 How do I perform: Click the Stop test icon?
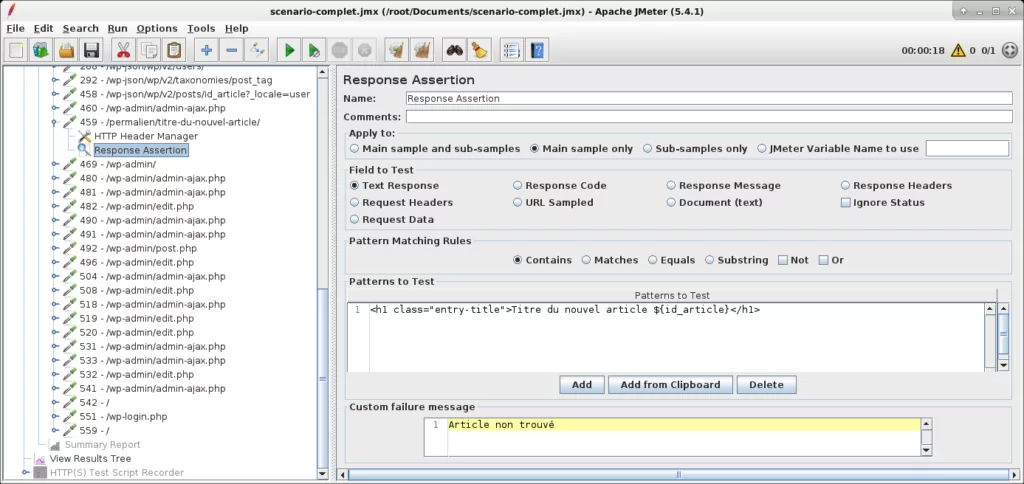[x=339, y=50]
